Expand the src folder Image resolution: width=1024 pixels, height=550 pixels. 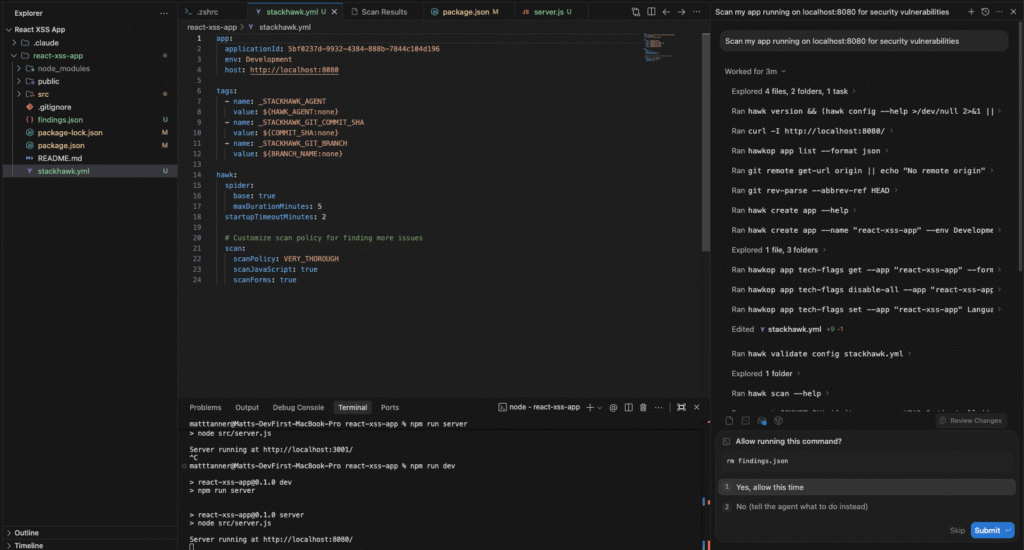pos(19,94)
